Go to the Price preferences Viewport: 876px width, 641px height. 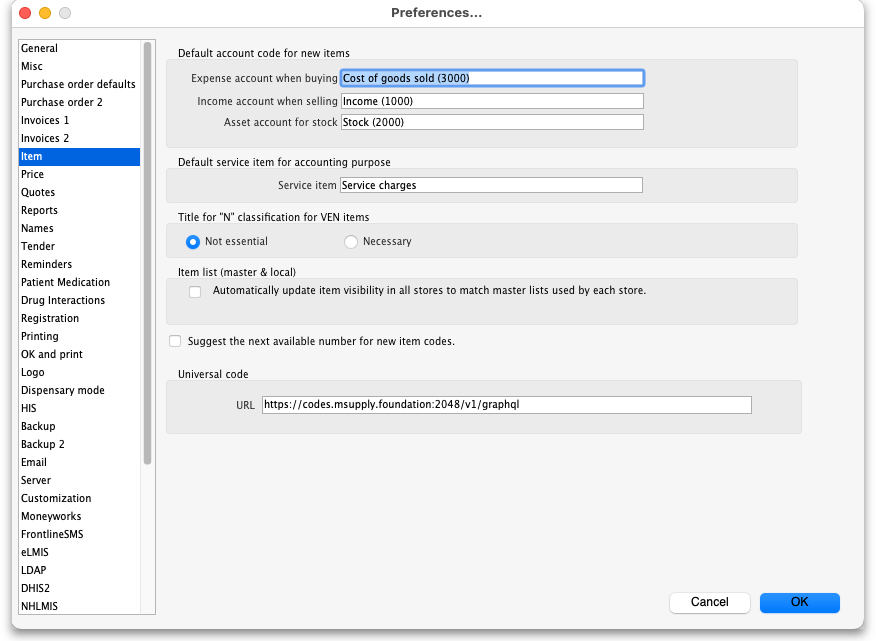(32, 174)
